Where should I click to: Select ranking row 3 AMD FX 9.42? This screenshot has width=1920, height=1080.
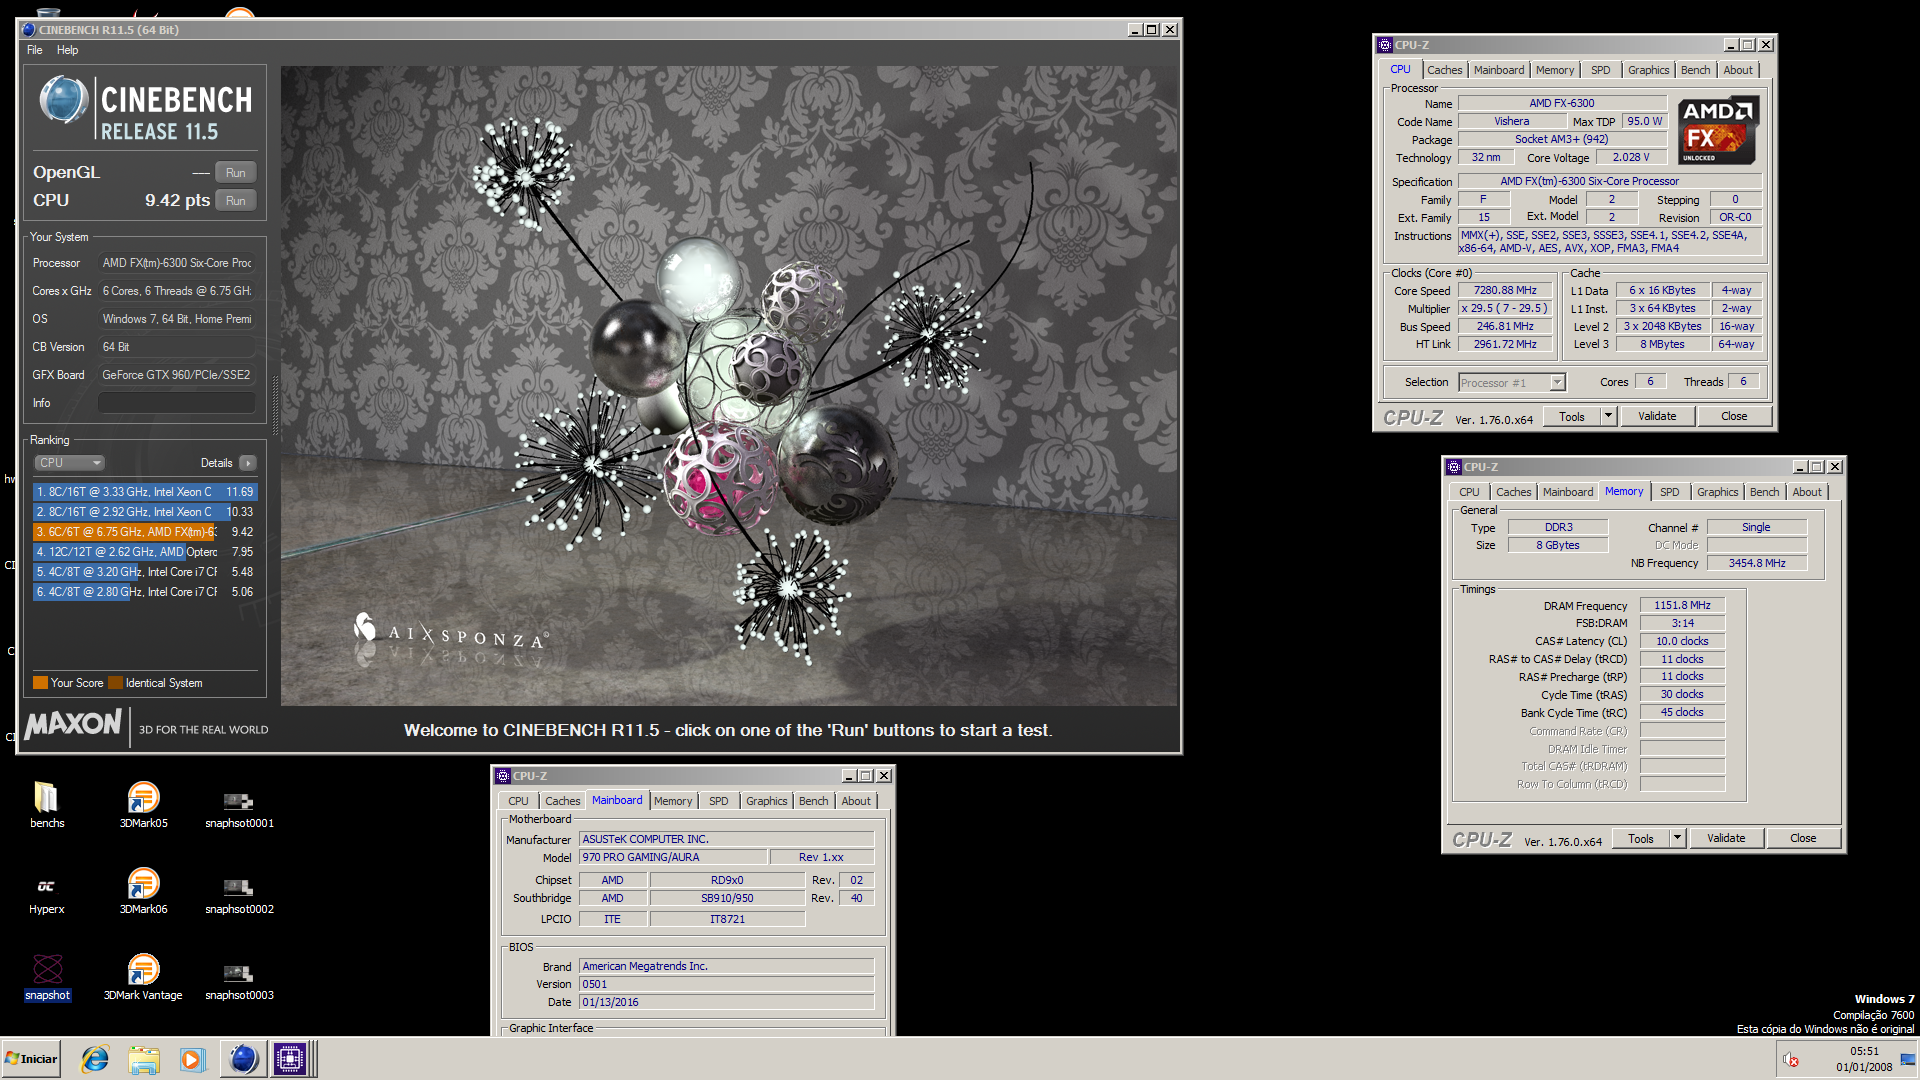click(145, 532)
